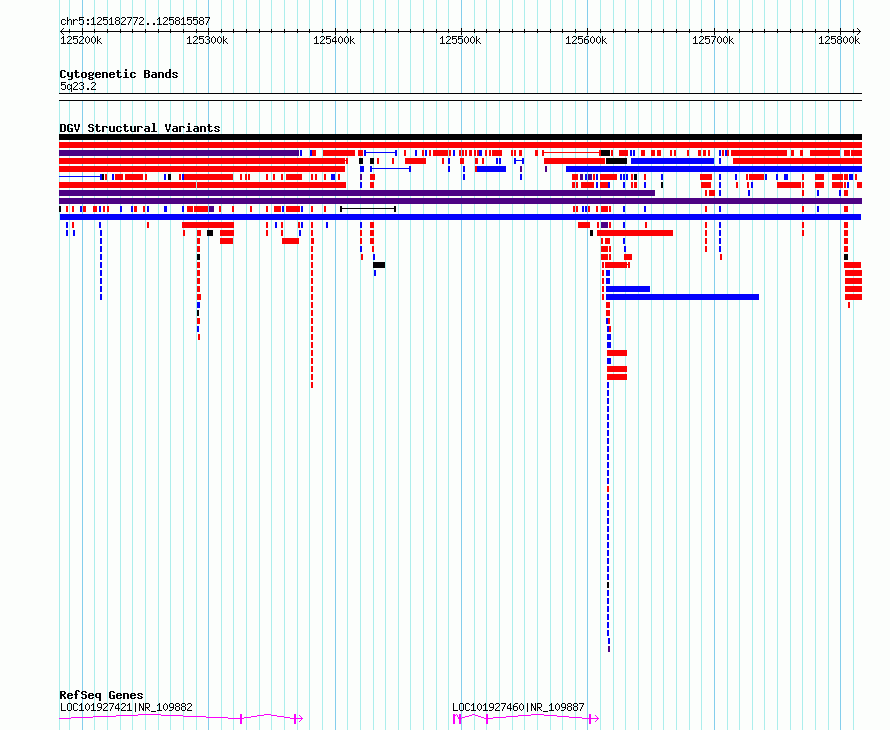Click the pink LOC101927421 gene model line
The width and height of the screenshot is (890, 730).
point(181,718)
